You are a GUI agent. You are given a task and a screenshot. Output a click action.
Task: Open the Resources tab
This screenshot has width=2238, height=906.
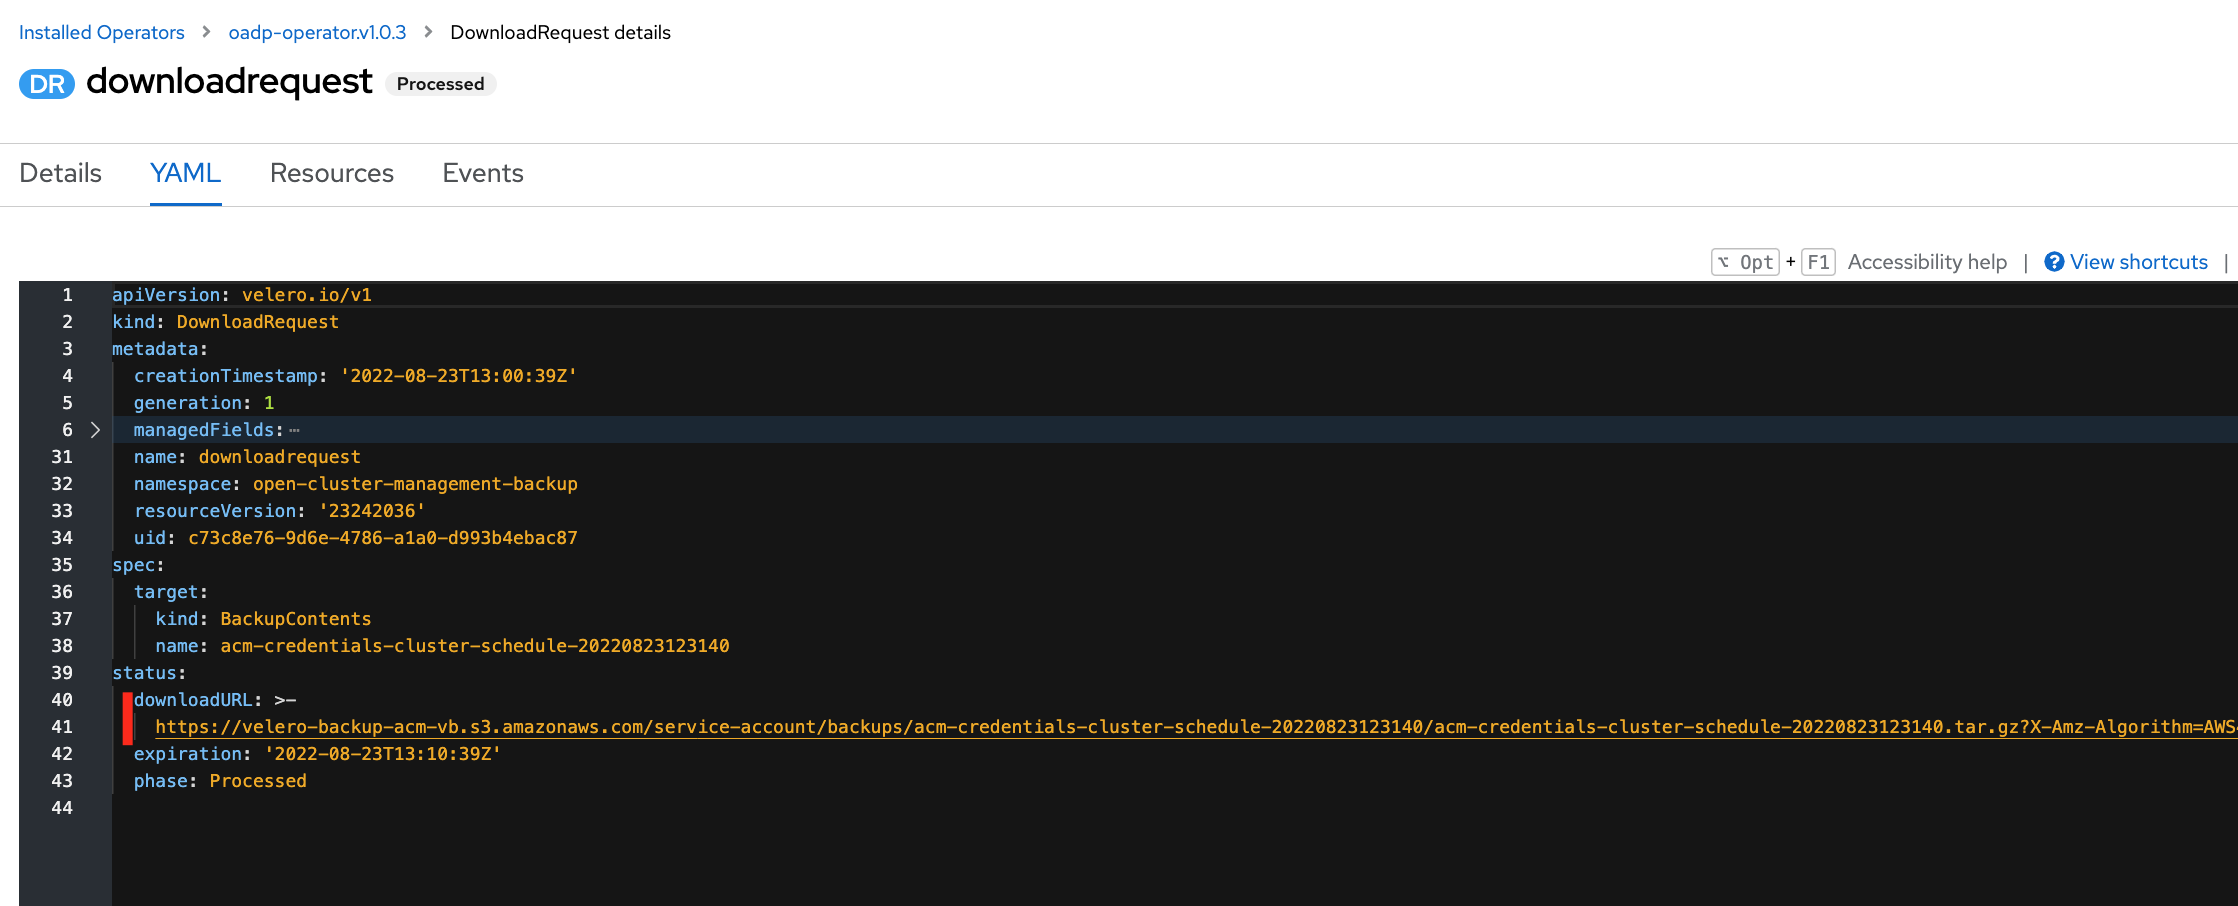click(x=331, y=173)
